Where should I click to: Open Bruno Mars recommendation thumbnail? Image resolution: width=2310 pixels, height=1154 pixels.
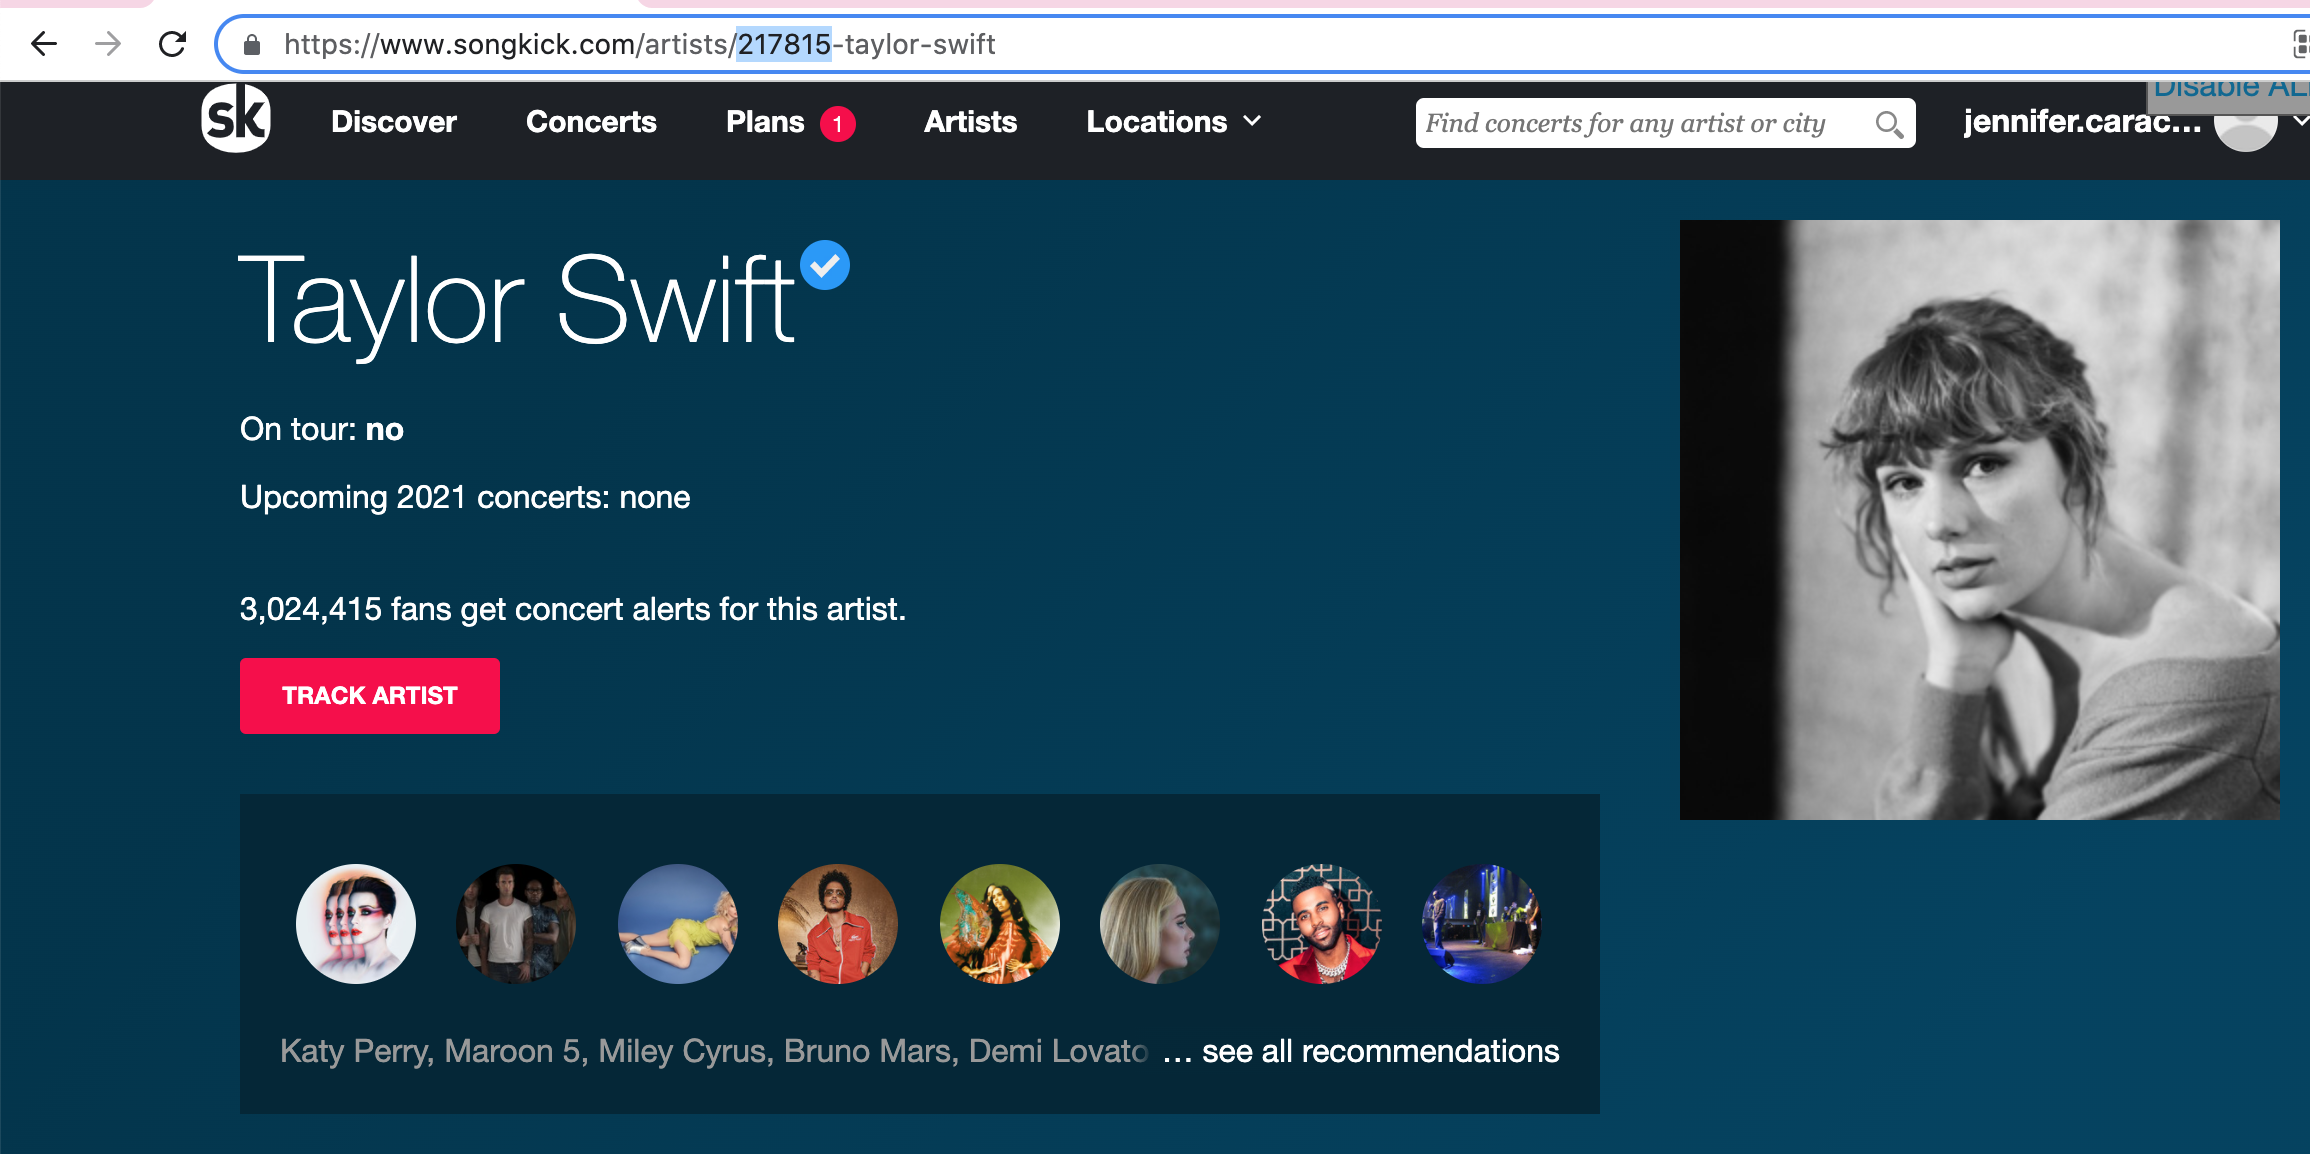pos(838,924)
